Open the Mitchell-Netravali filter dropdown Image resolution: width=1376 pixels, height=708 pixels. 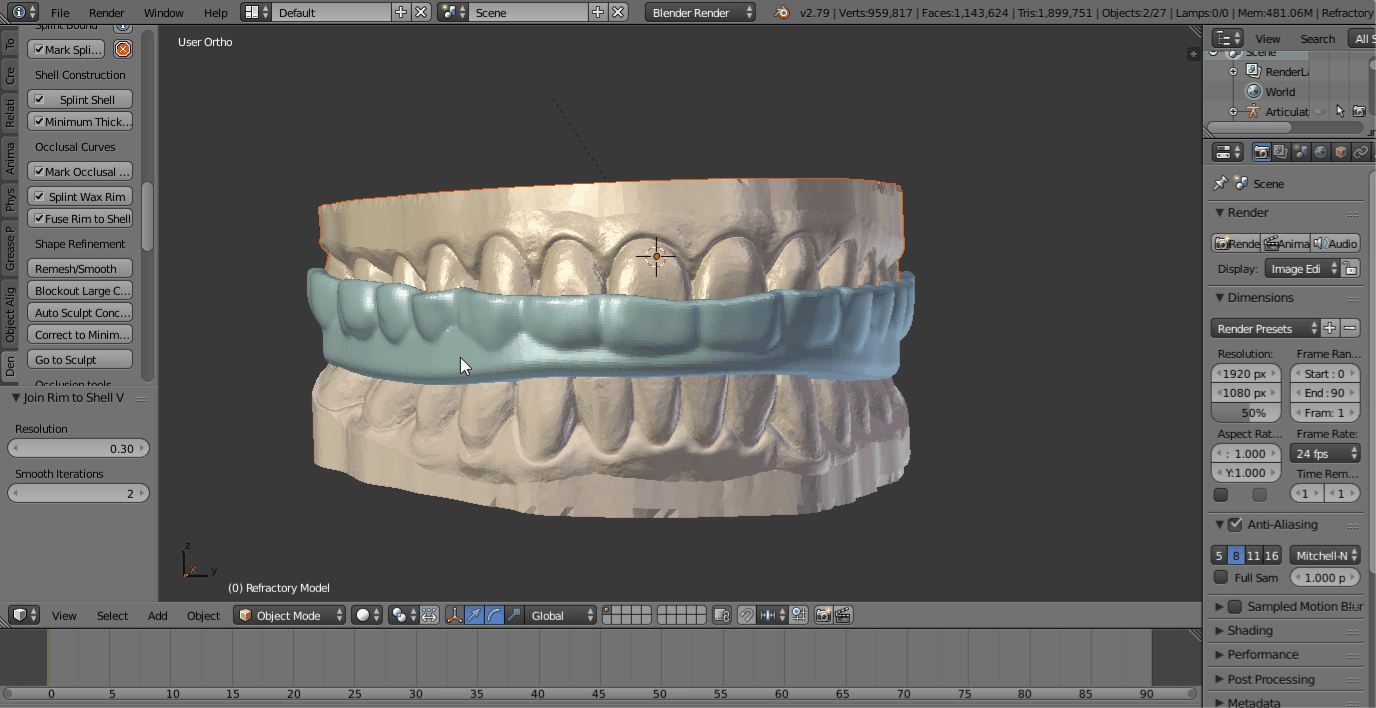tap(1325, 555)
